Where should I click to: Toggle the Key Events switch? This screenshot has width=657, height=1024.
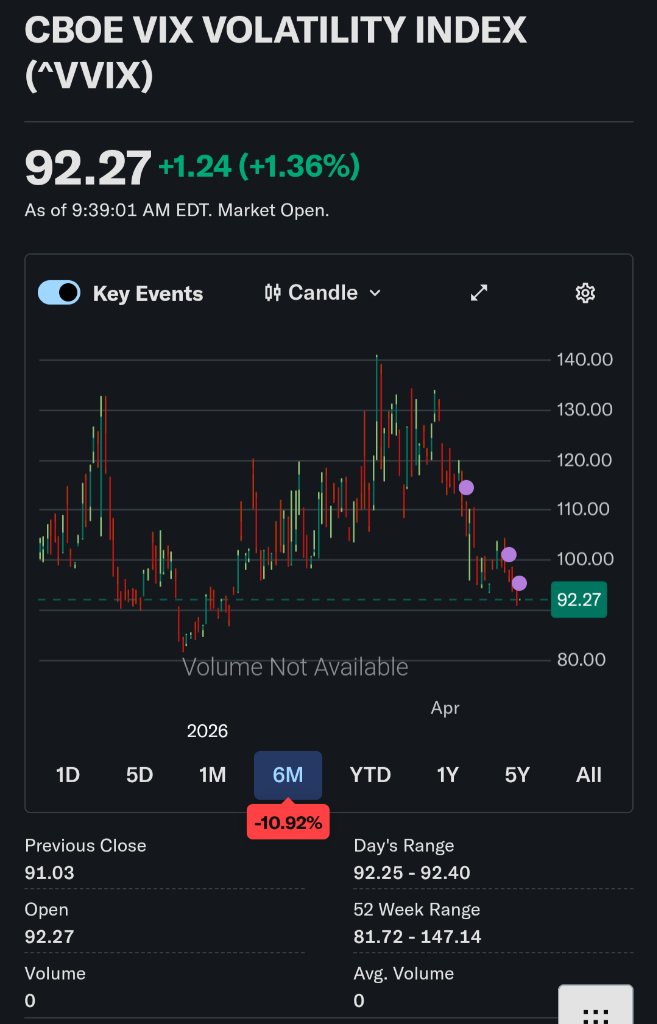[59, 293]
